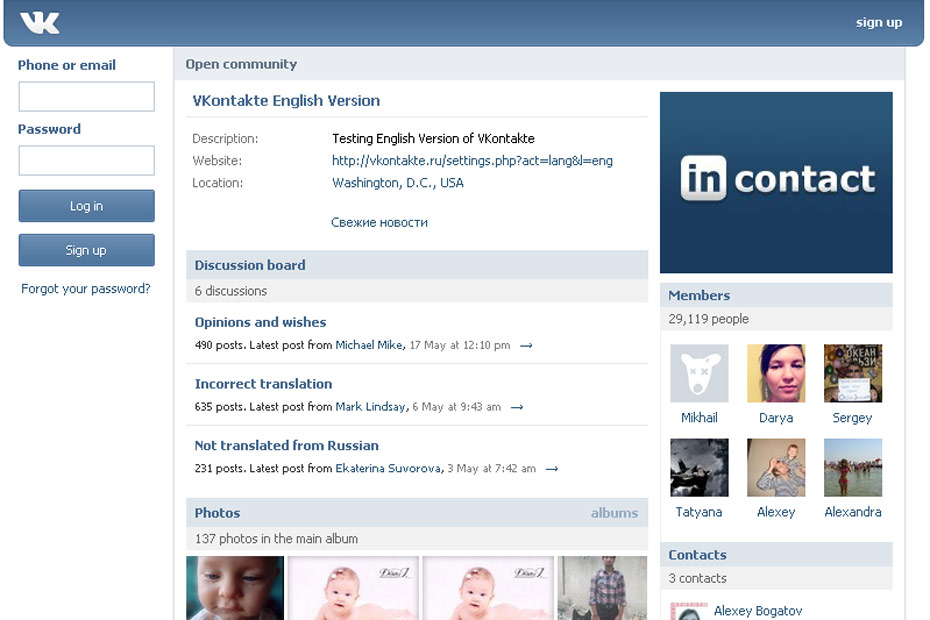
Task: Click the Alexey name link under Members
Action: coord(776,512)
